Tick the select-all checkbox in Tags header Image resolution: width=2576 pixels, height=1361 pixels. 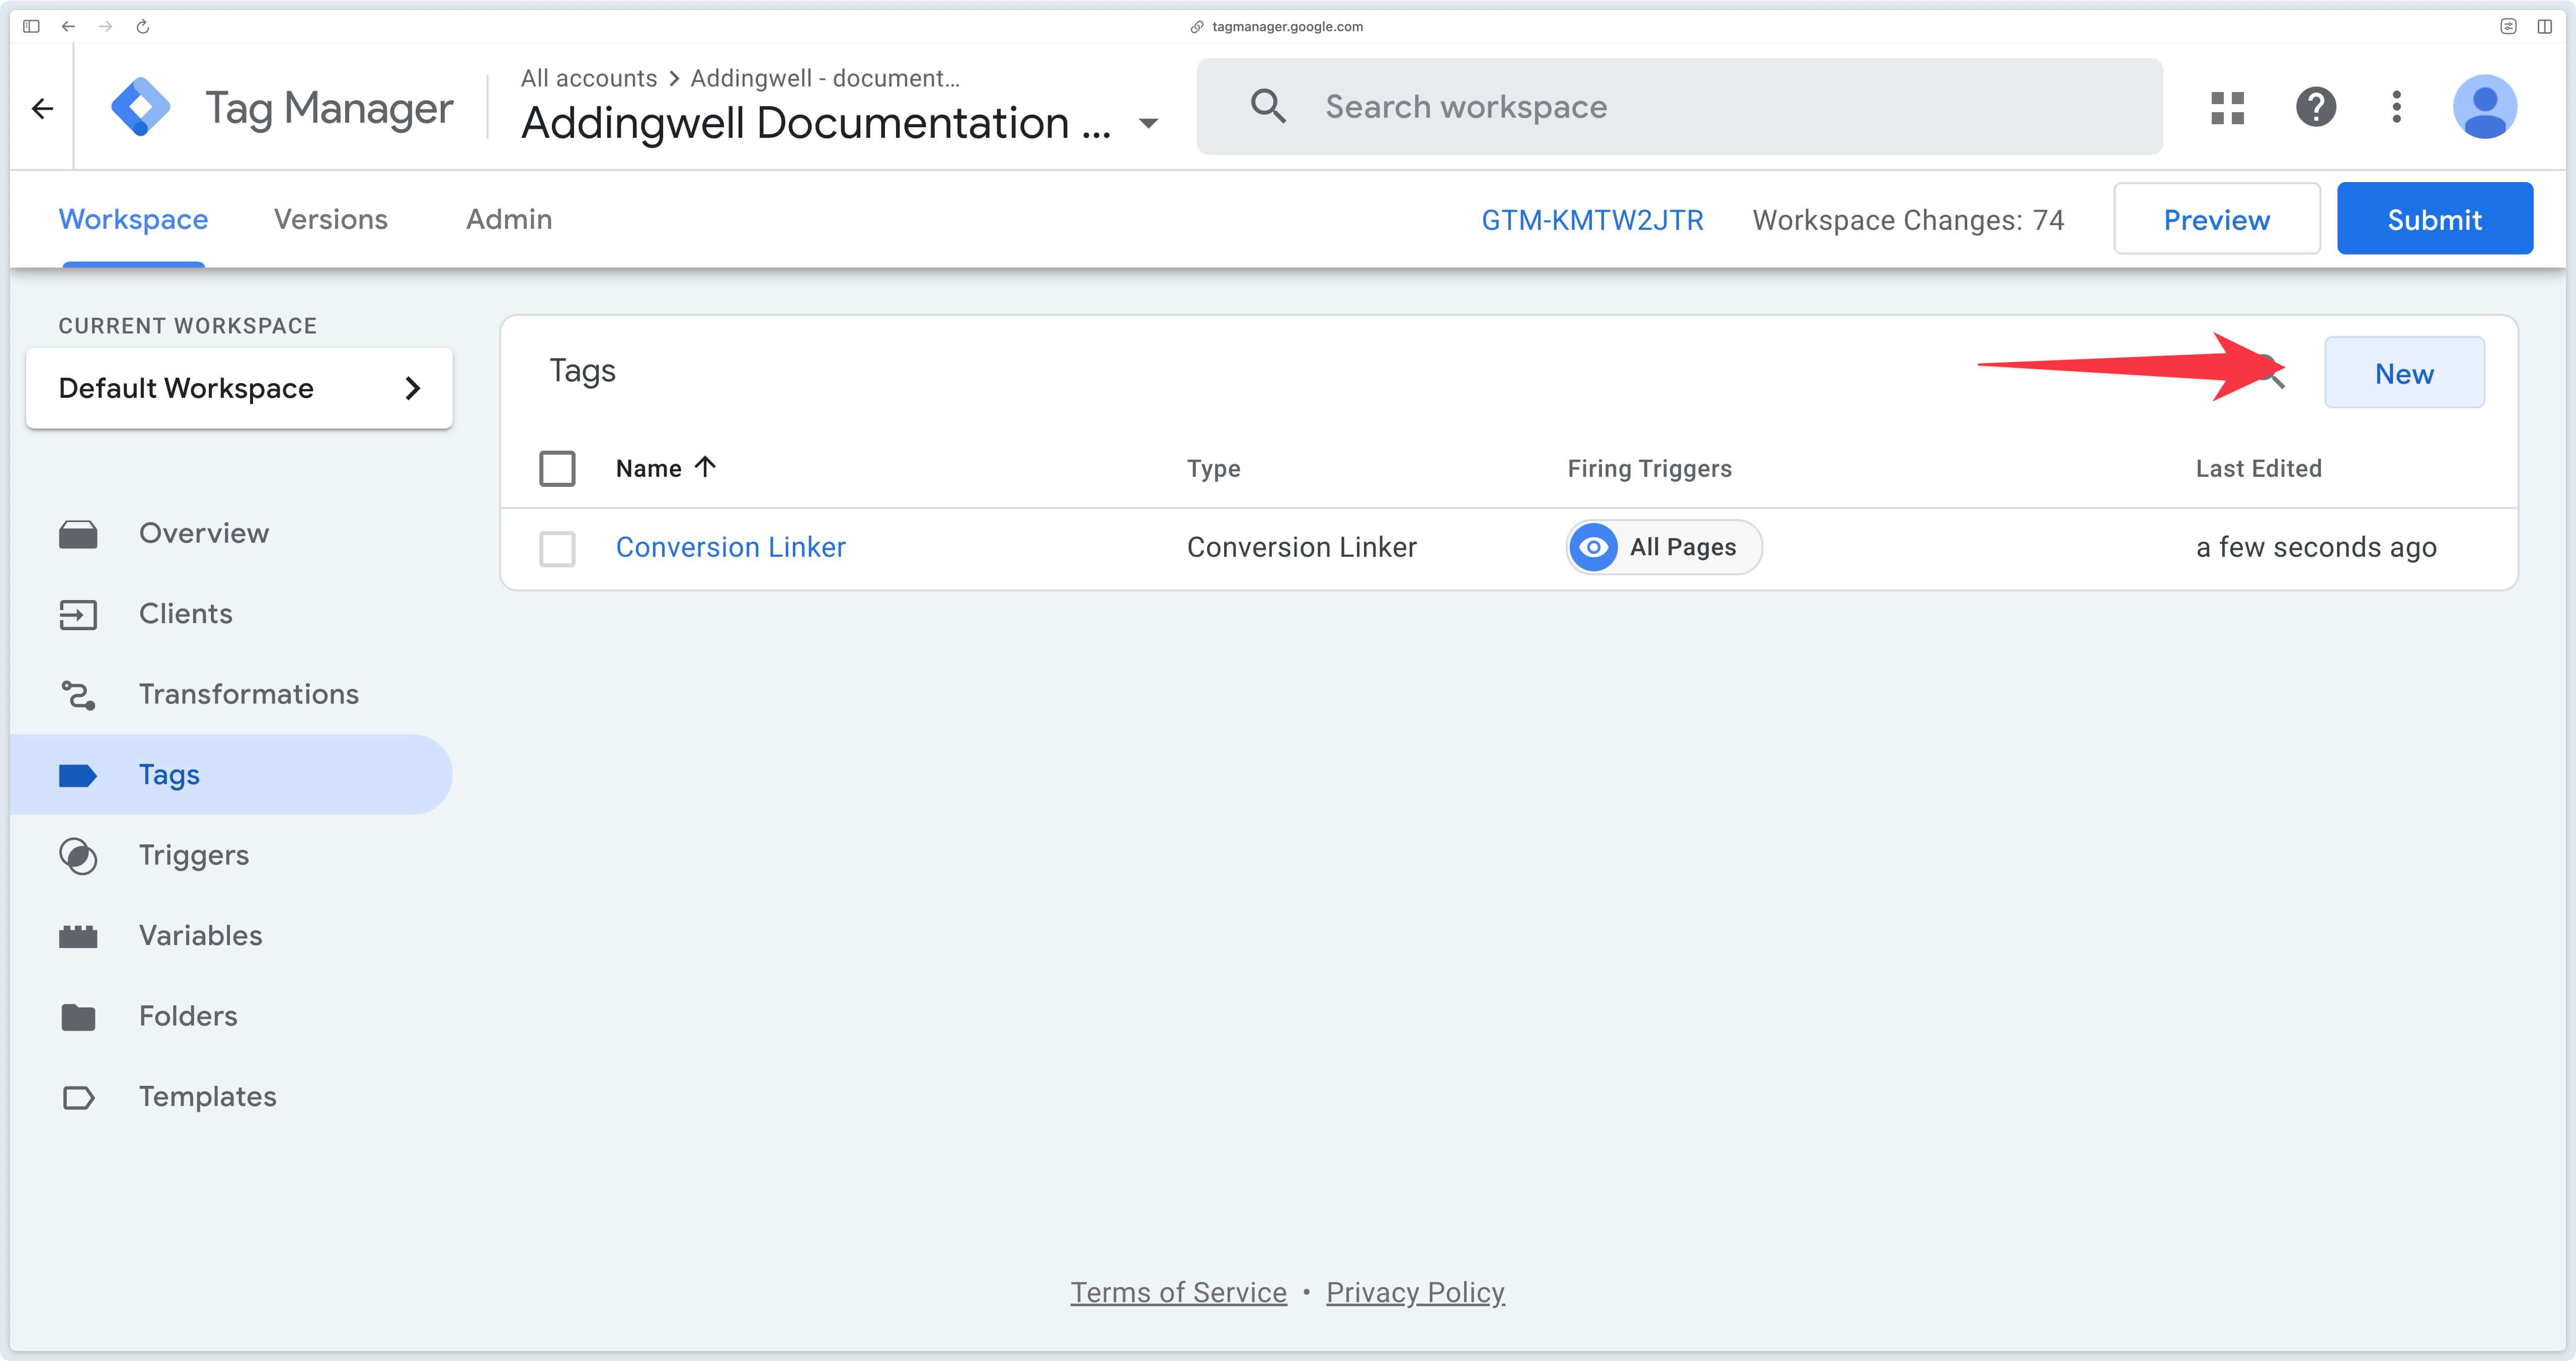[557, 468]
